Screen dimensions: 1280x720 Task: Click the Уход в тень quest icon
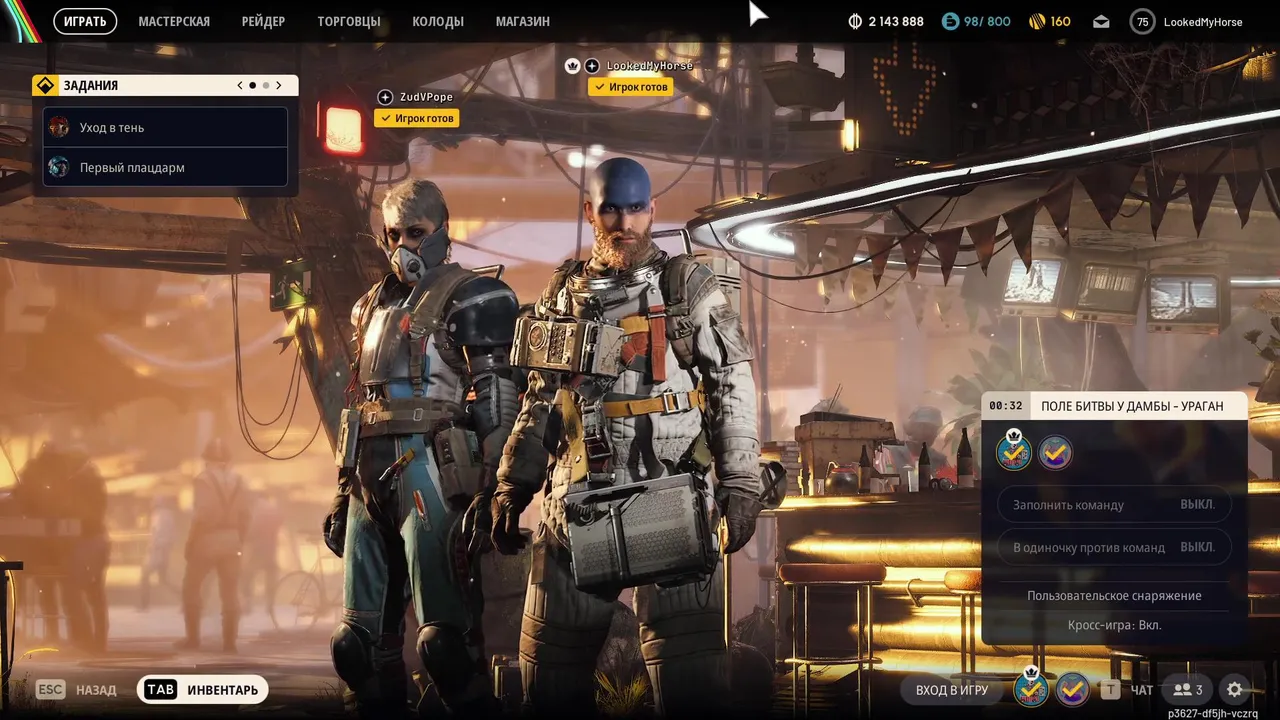[x=59, y=127]
